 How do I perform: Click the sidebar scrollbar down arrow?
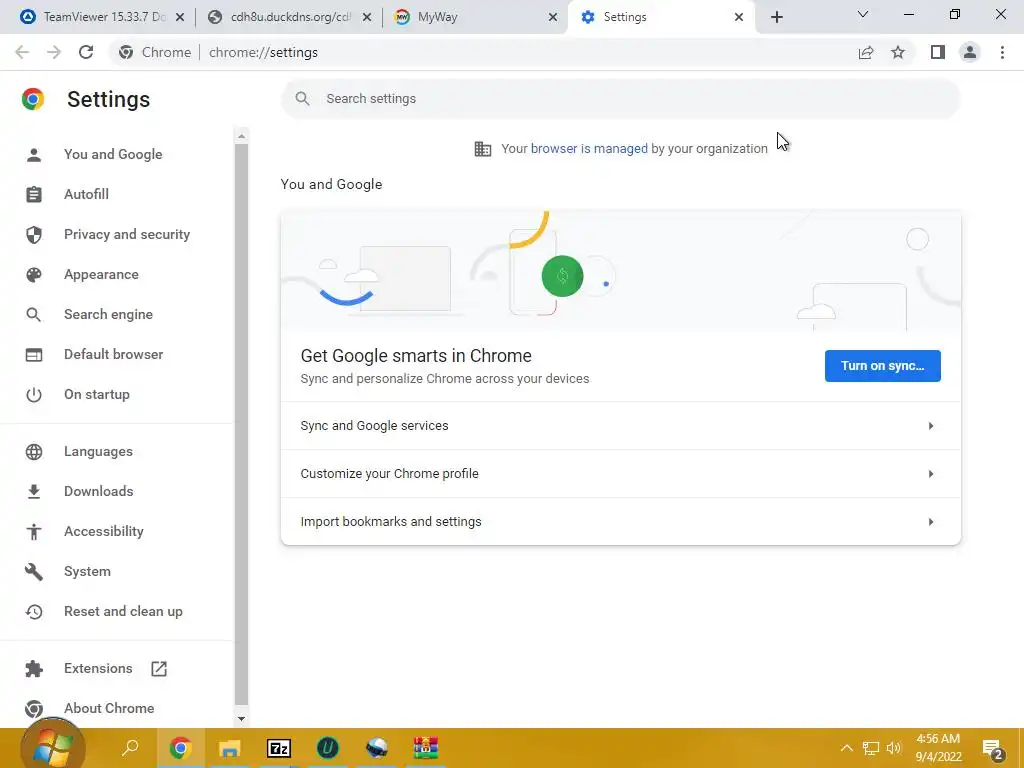pyautogui.click(x=241, y=718)
